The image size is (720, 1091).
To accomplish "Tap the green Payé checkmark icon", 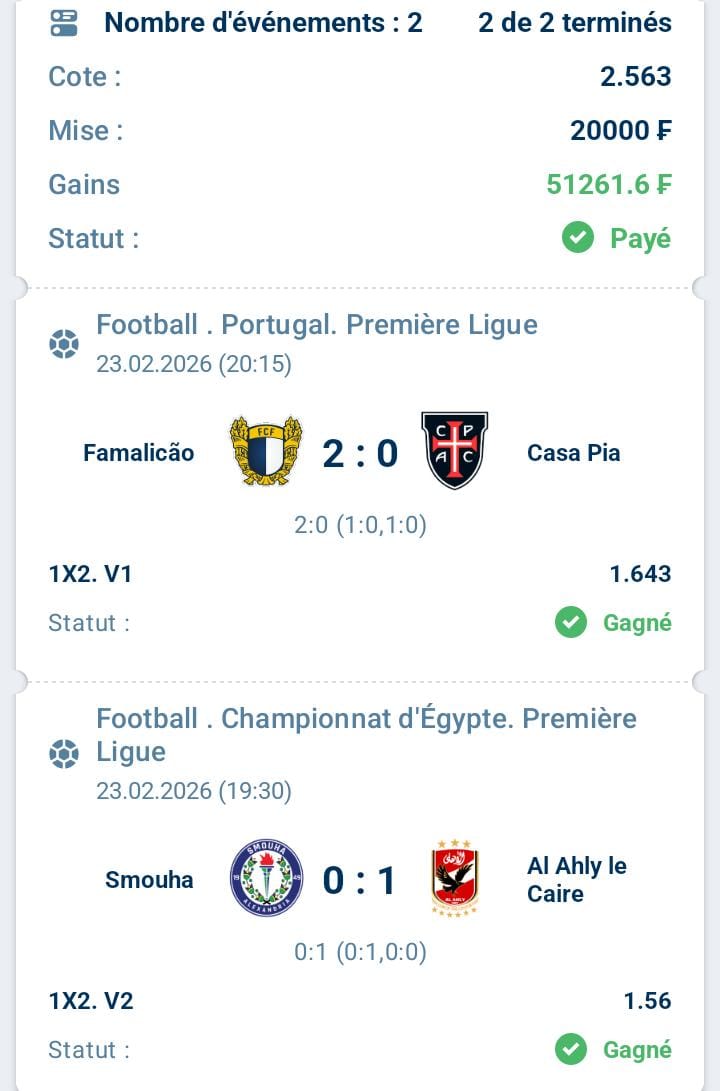I will tap(578, 238).
